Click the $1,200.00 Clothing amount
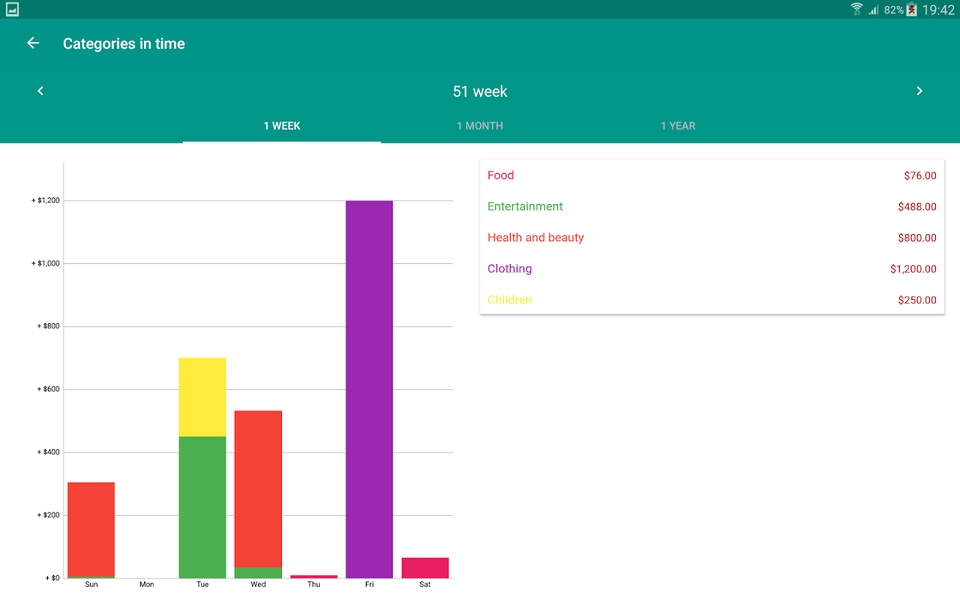Viewport: 960px width, 600px height. click(913, 269)
